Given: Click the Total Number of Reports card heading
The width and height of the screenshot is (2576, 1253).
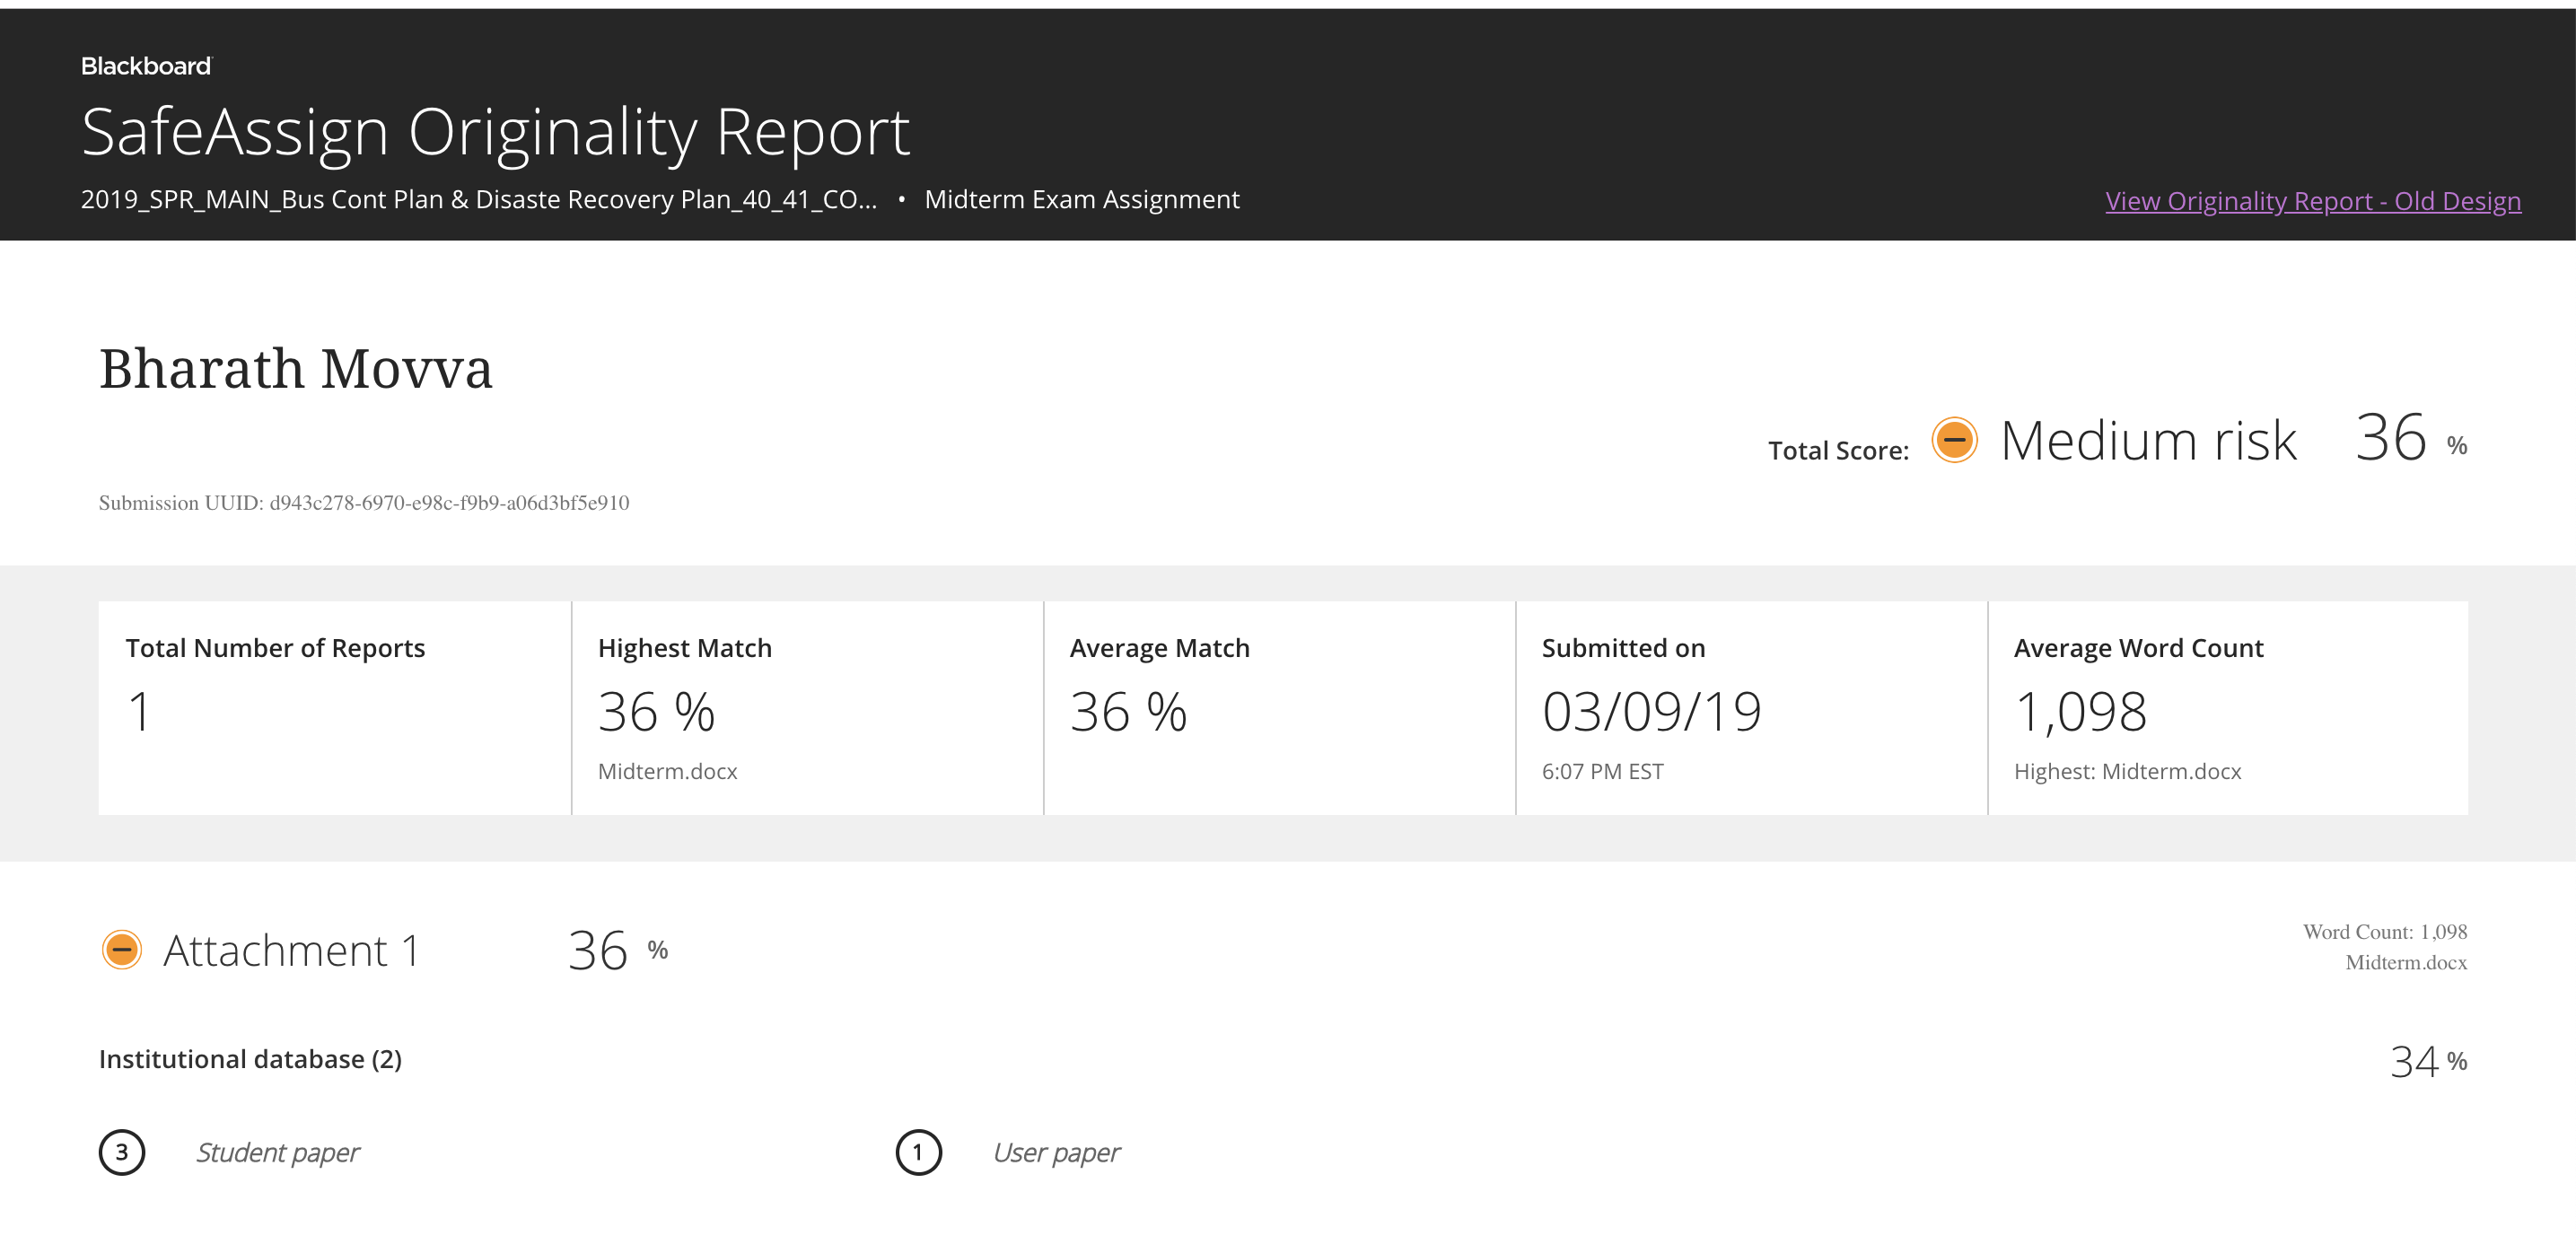Looking at the screenshot, I should (275, 648).
